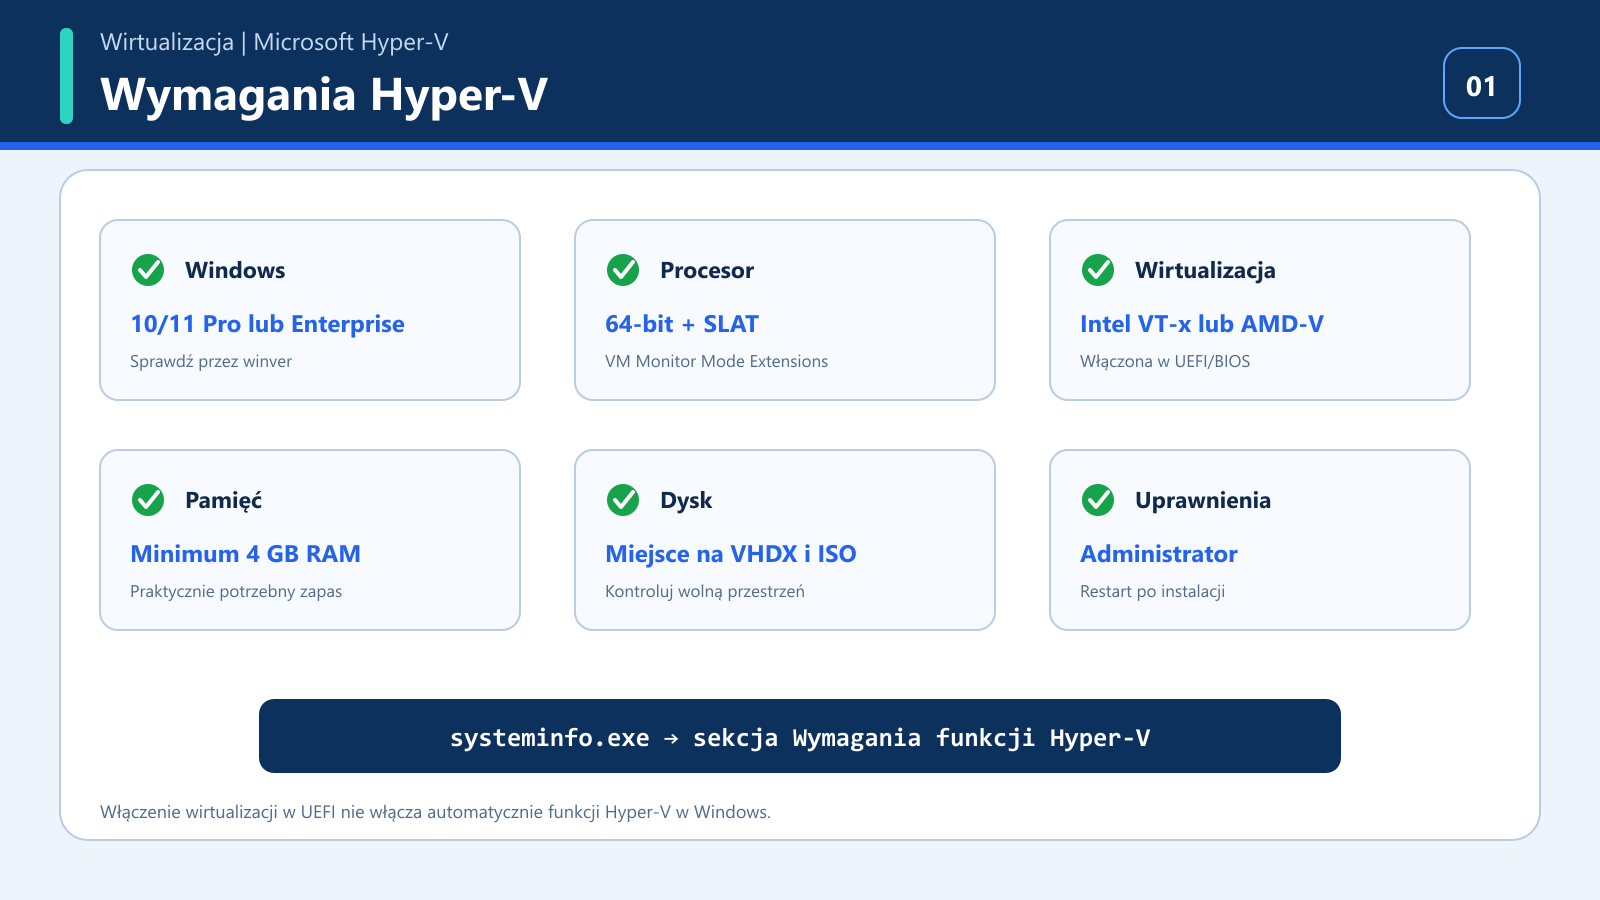Click the green check icon beside Dysk

(623, 500)
